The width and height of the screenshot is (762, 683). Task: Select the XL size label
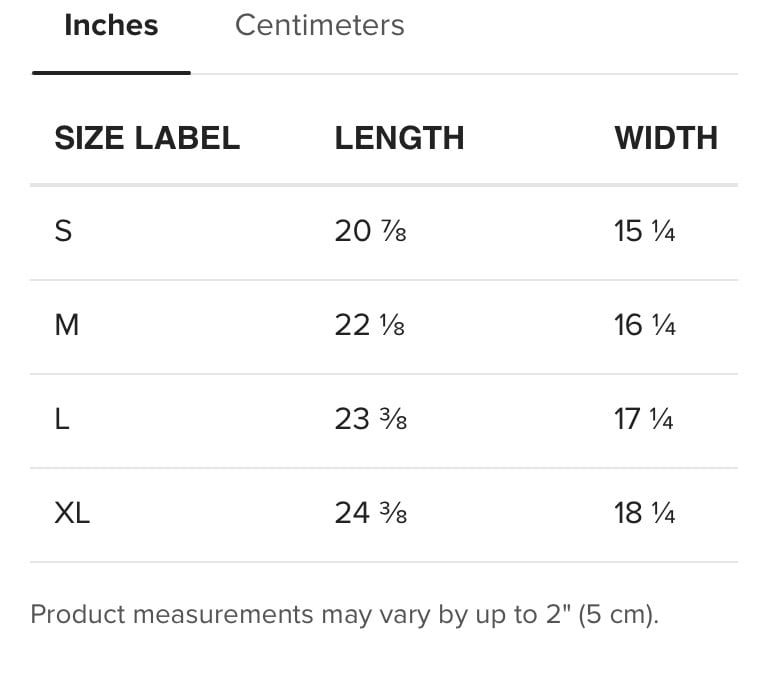(72, 514)
